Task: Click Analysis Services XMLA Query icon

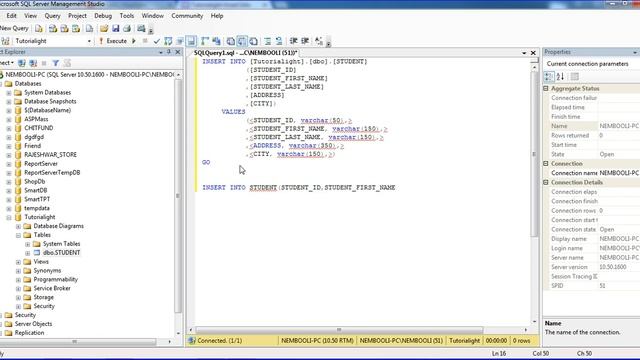Action: 76,29
